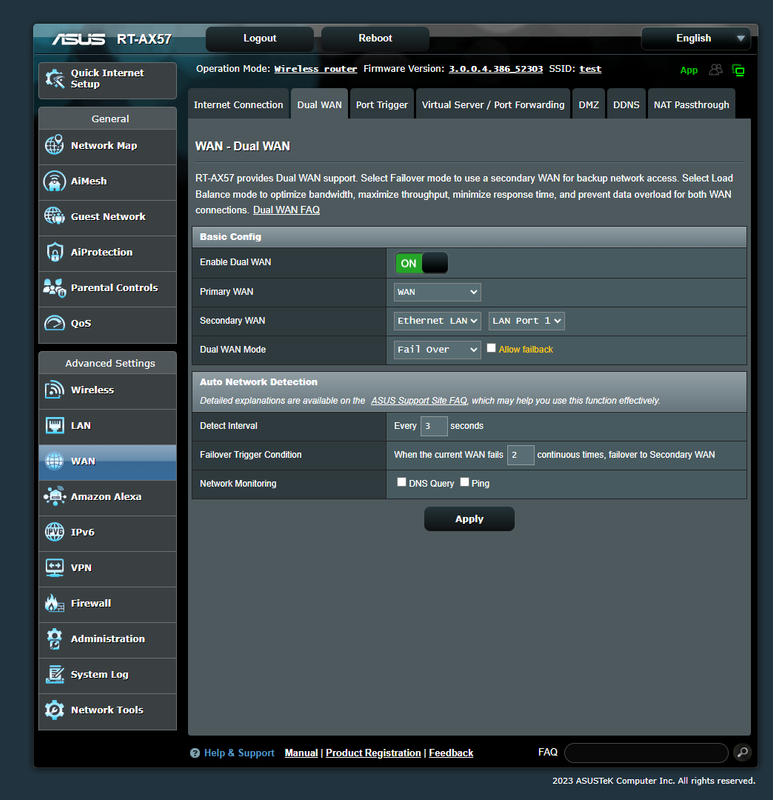Click the Wireless signal icon
This screenshot has width=773, height=800.
(x=55, y=390)
